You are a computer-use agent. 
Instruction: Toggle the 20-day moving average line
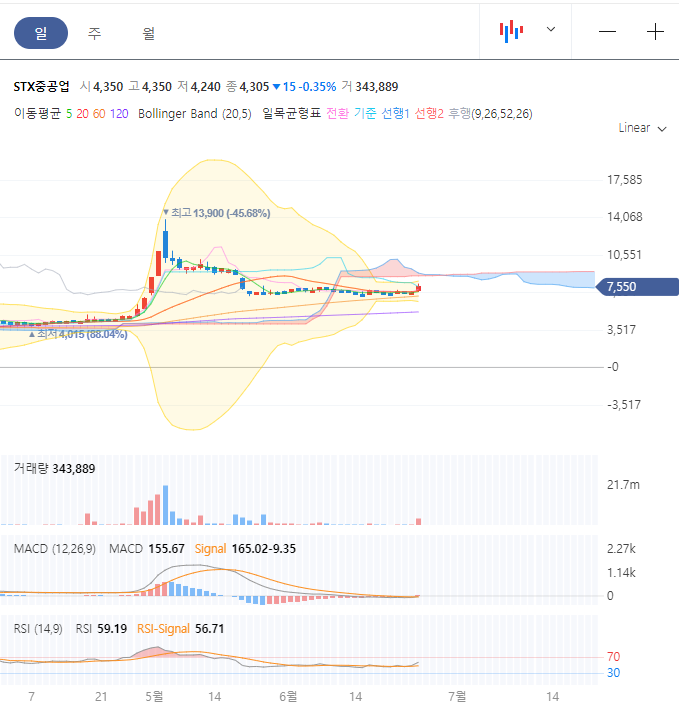pyautogui.click(x=82, y=114)
